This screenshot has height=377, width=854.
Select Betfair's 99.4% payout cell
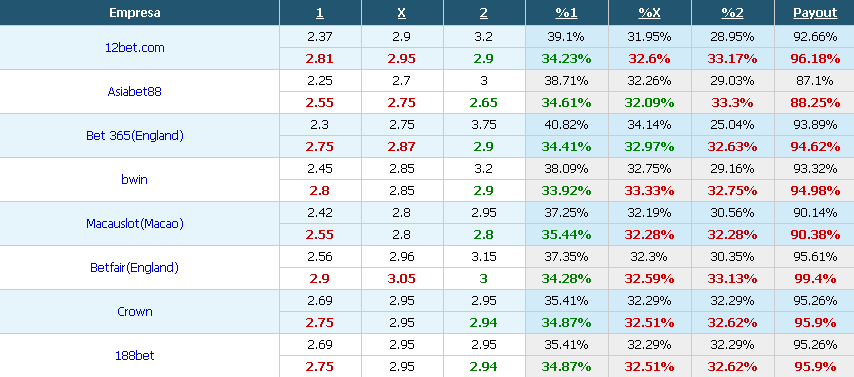(x=815, y=278)
